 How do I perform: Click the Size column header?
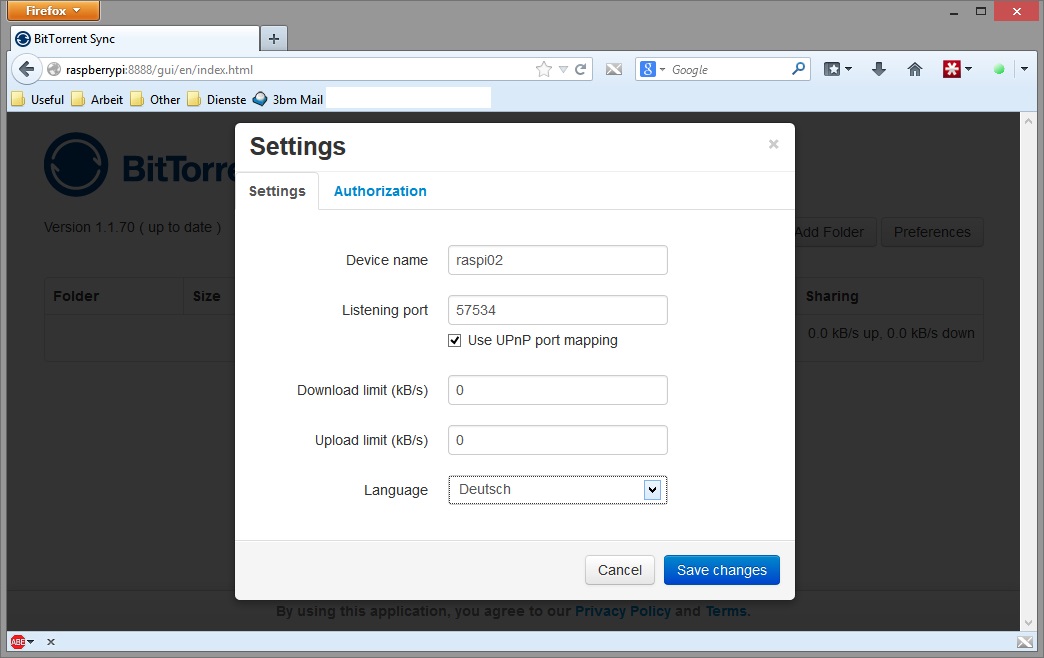tap(206, 296)
